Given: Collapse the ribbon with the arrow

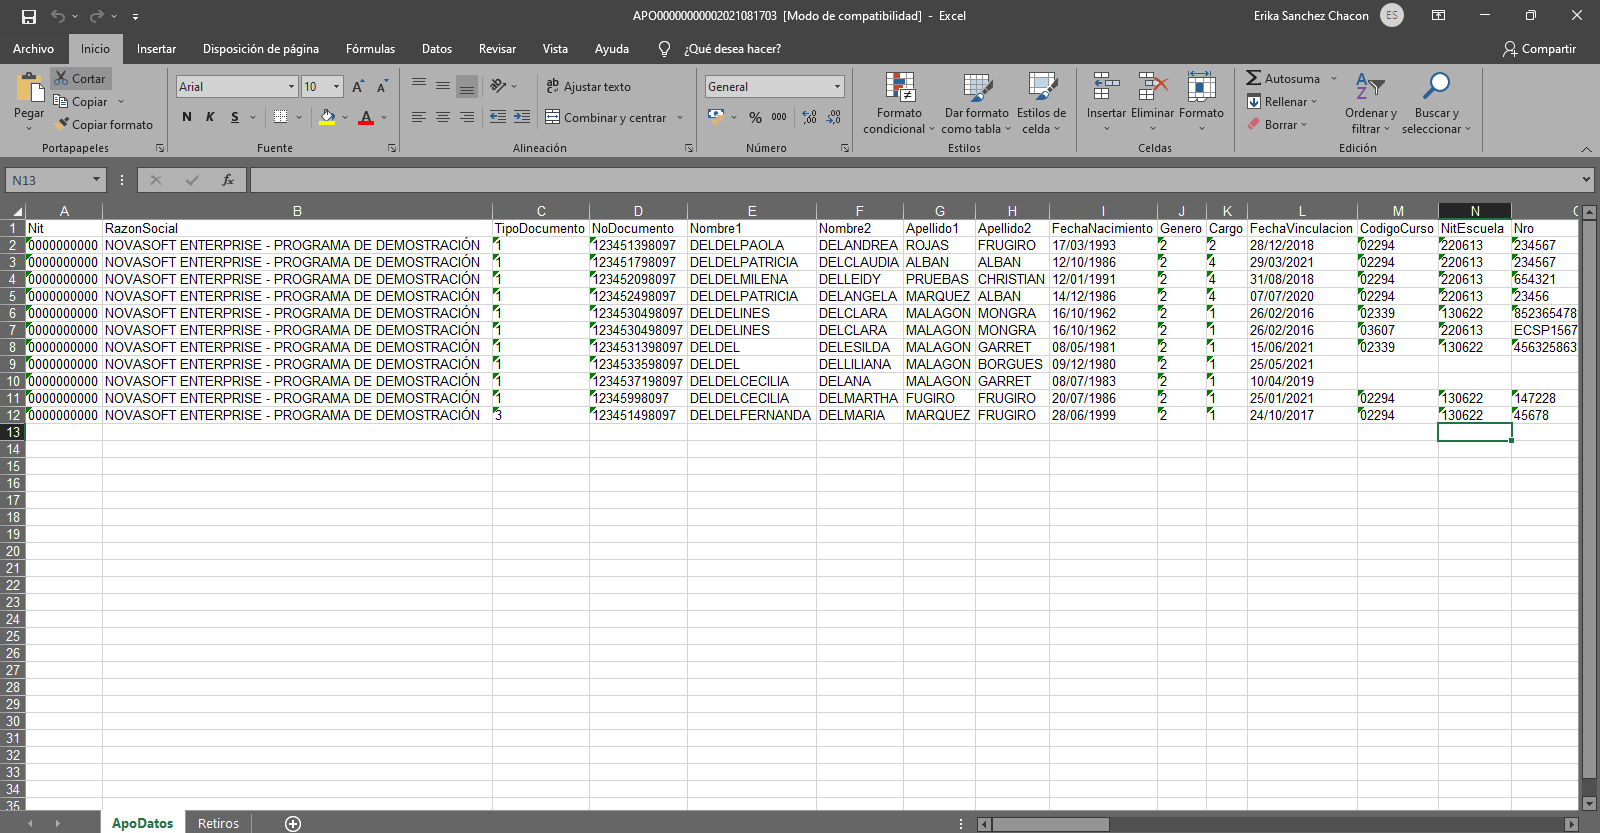Looking at the screenshot, I should 1586,149.
